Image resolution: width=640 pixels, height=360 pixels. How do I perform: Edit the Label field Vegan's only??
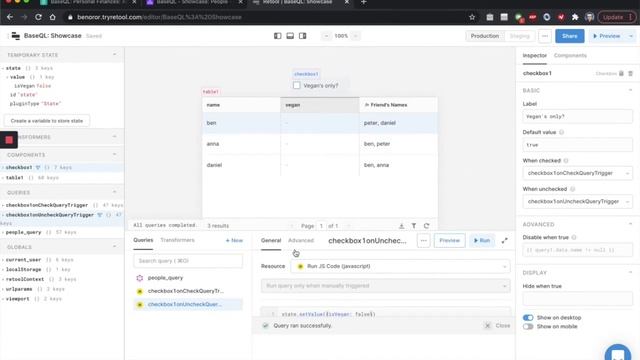(x=578, y=116)
